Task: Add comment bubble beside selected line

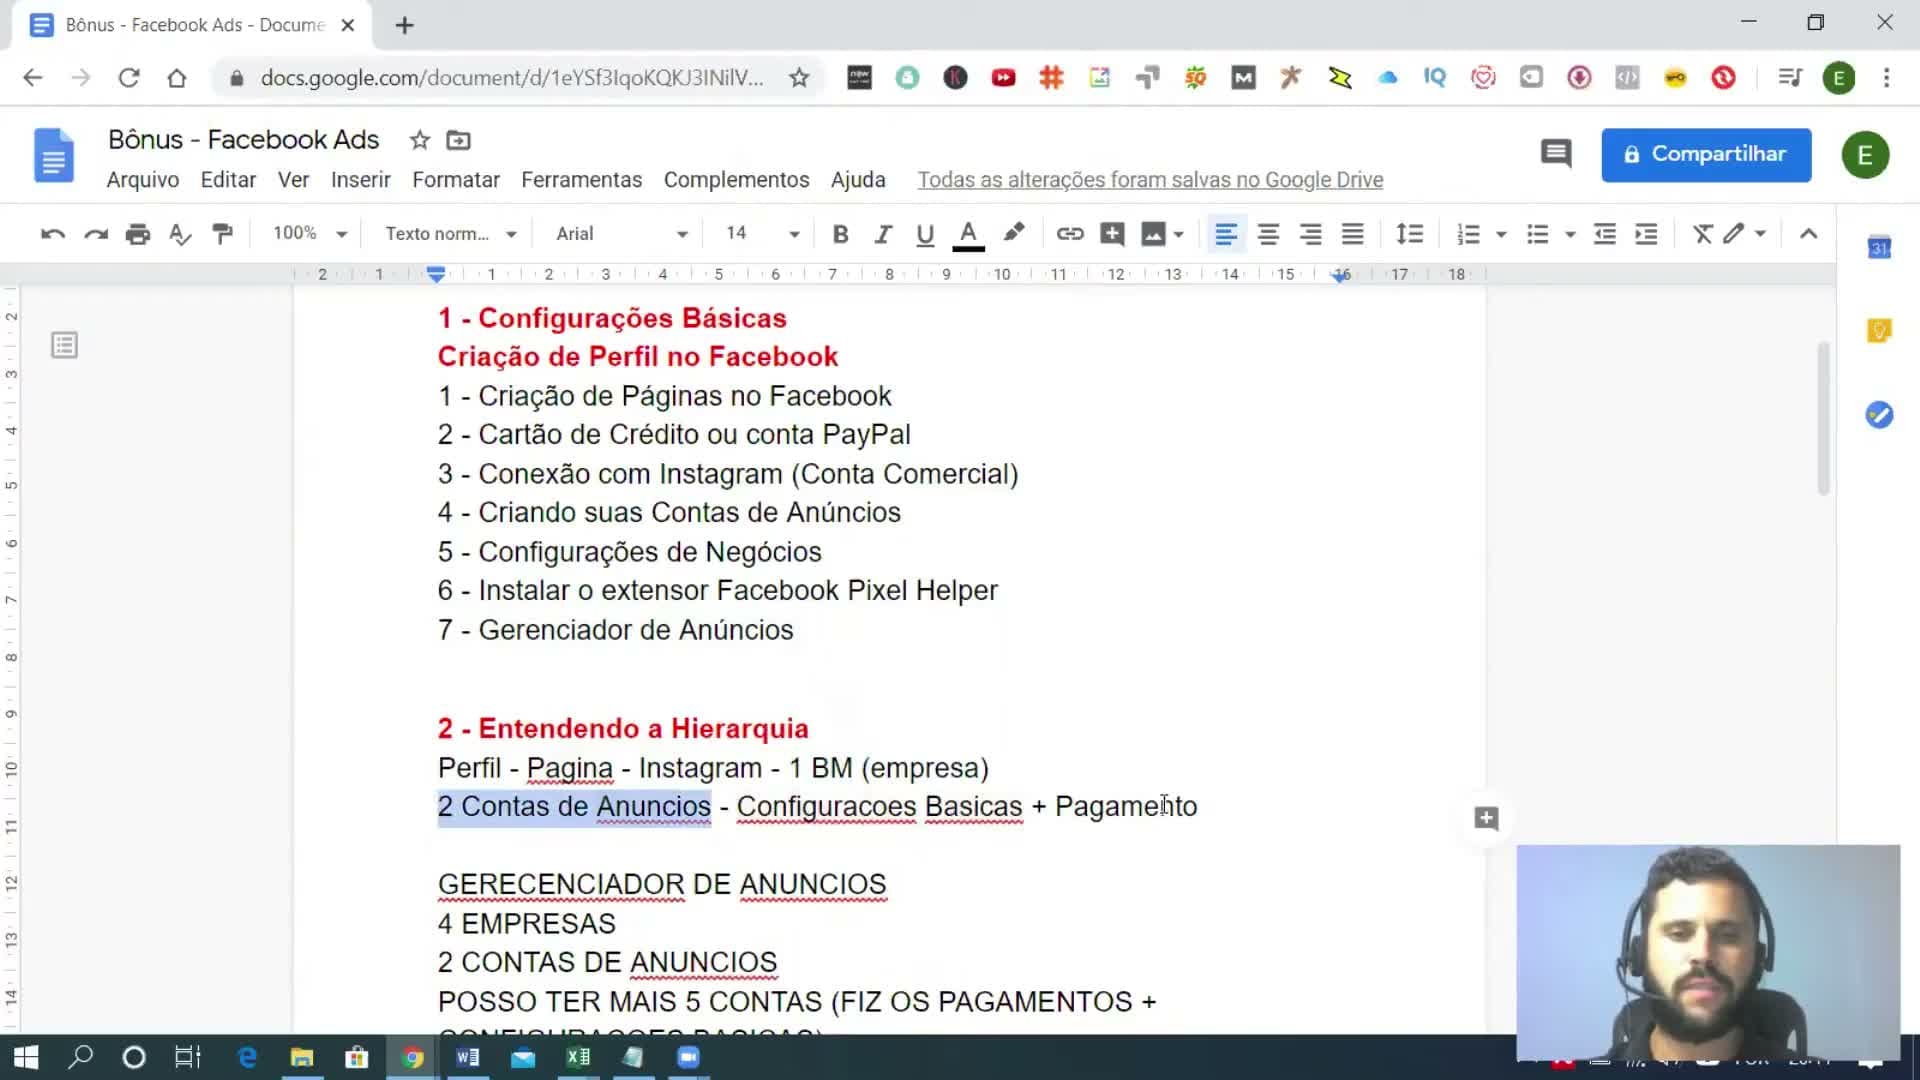Action: (x=1487, y=819)
